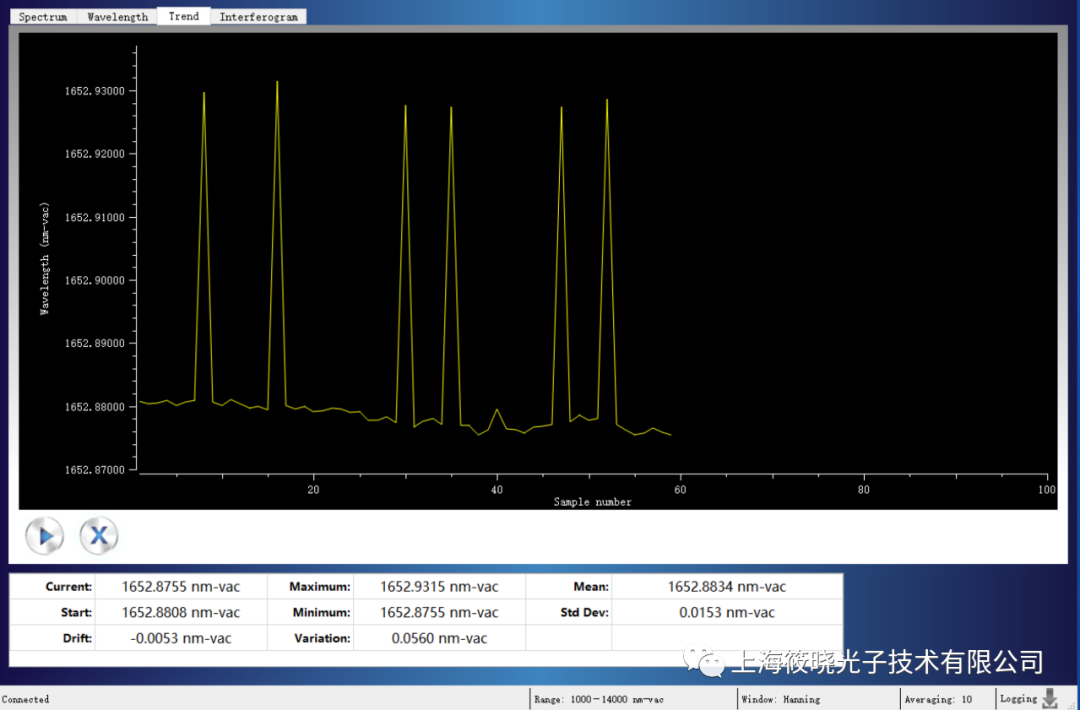Select the Trend tab

coord(184,16)
